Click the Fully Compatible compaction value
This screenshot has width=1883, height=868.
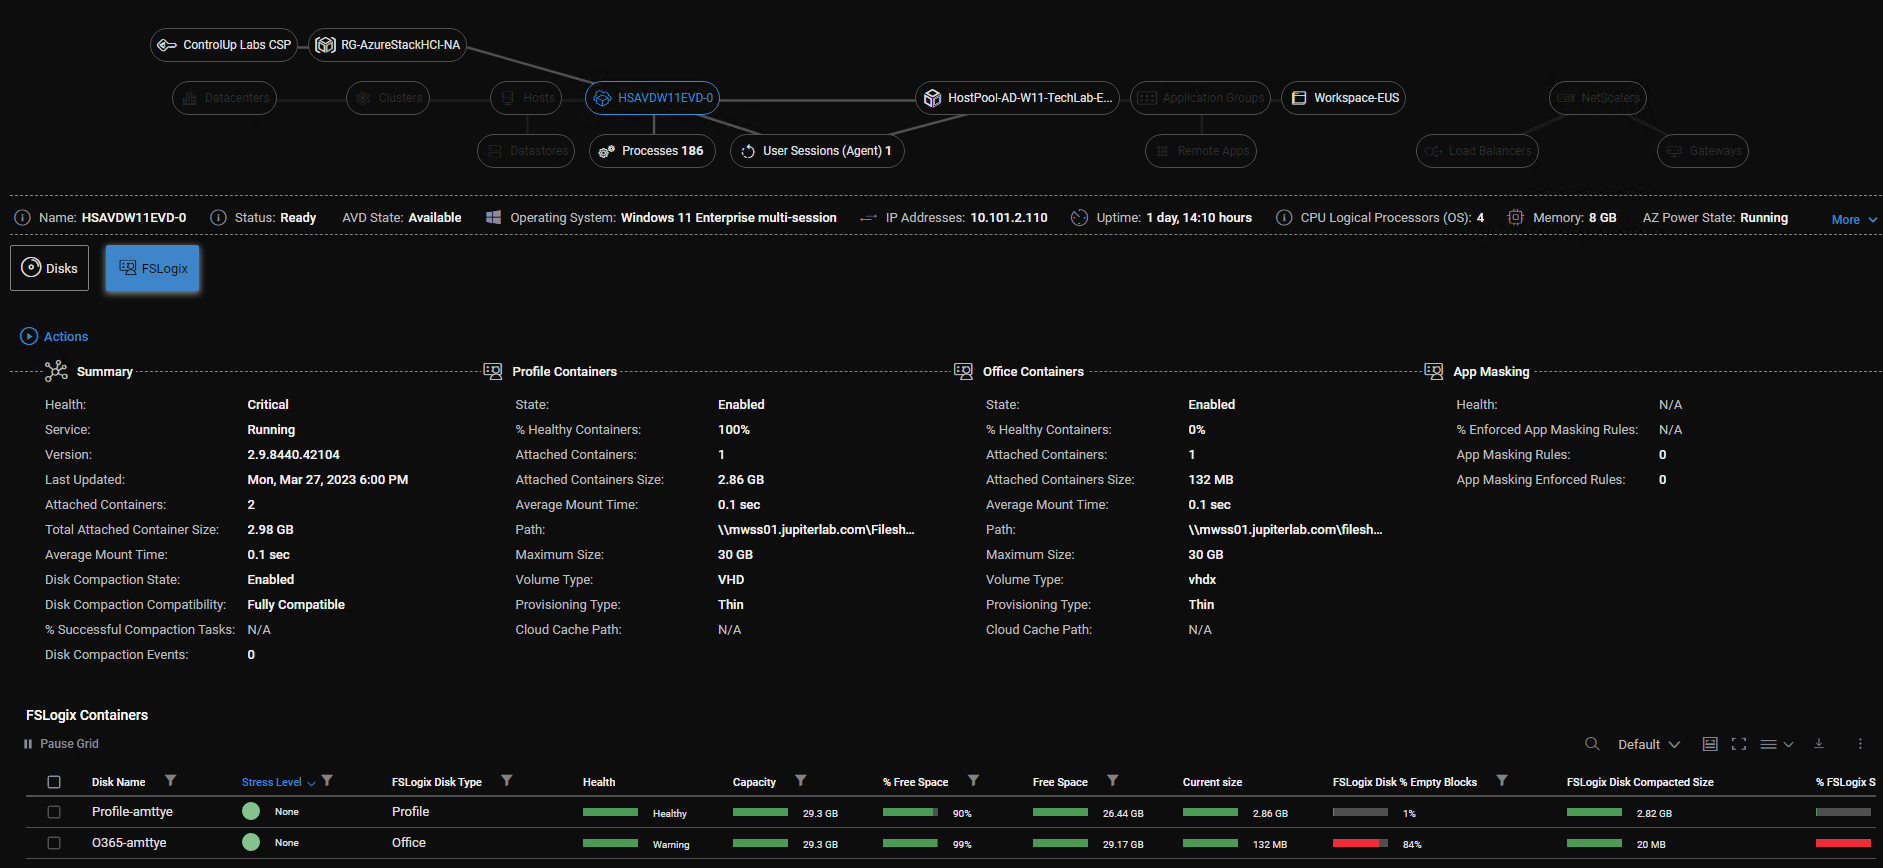pyautogui.click(x=296, y=605)
